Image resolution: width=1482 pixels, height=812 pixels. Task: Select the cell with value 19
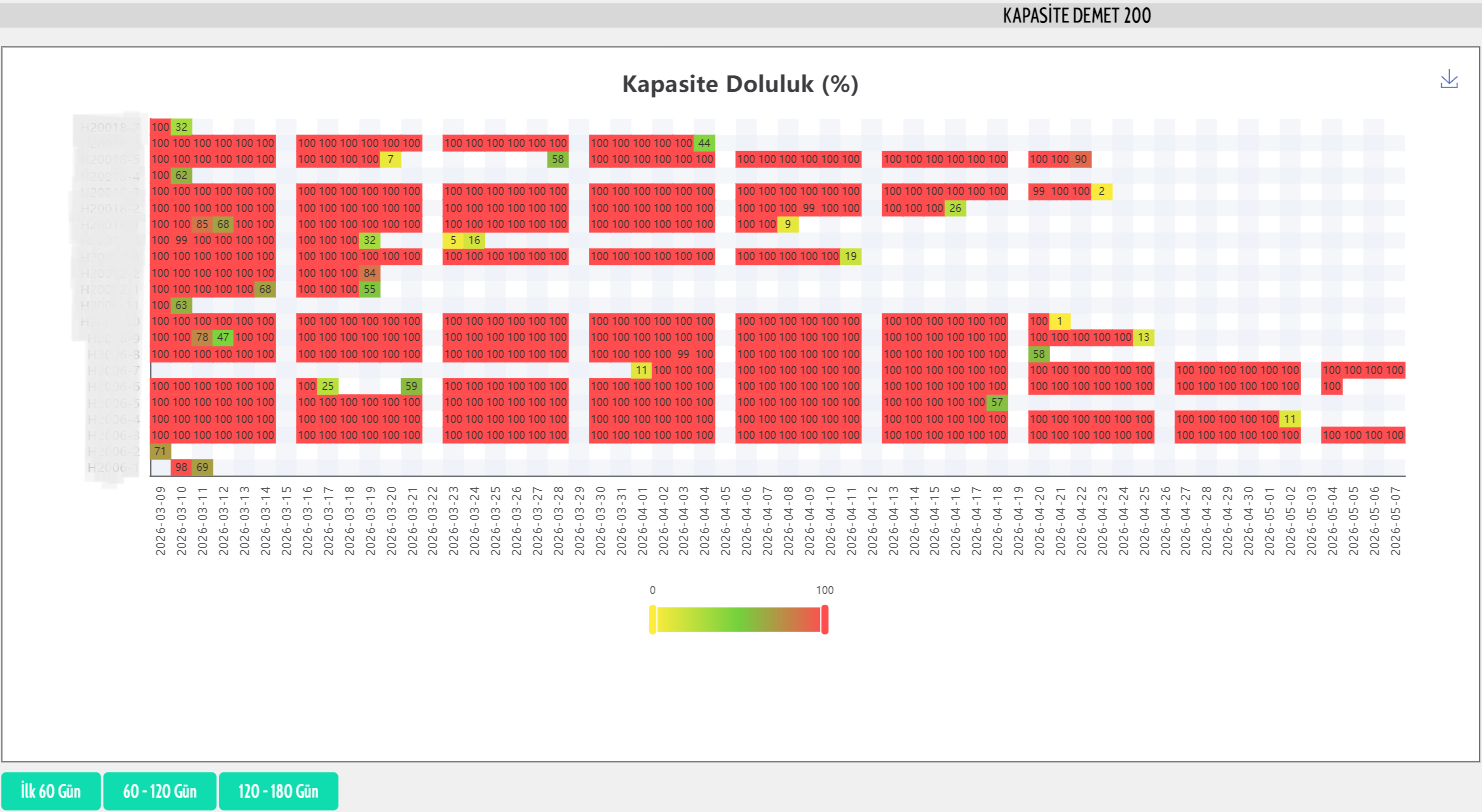pos(850,257)
